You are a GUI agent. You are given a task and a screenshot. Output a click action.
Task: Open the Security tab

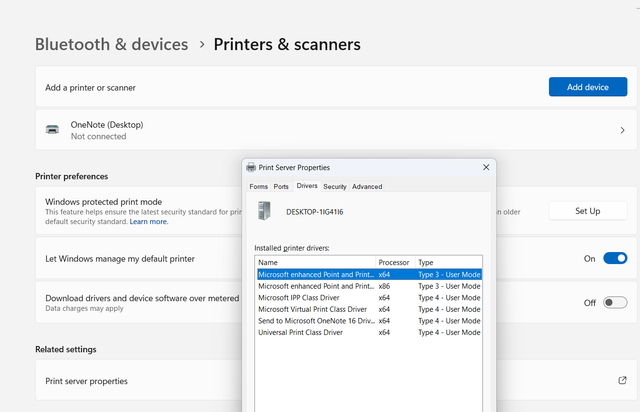click(335, 187)
